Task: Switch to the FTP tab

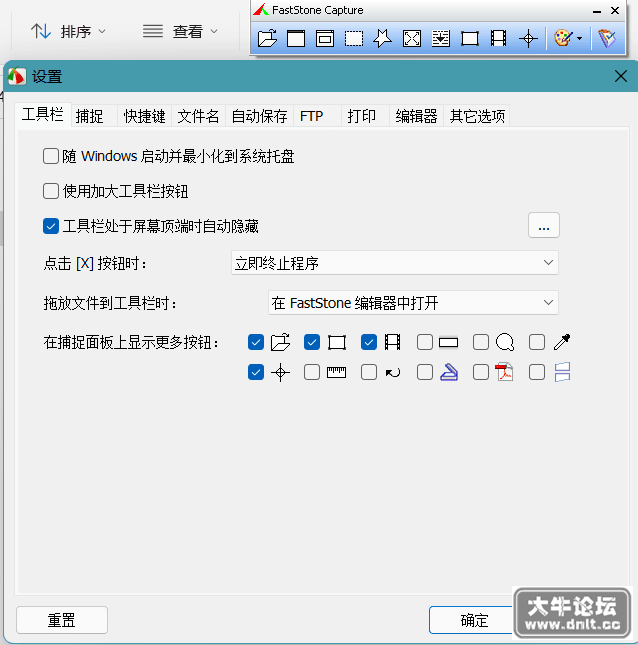Action: coord(311,116)
